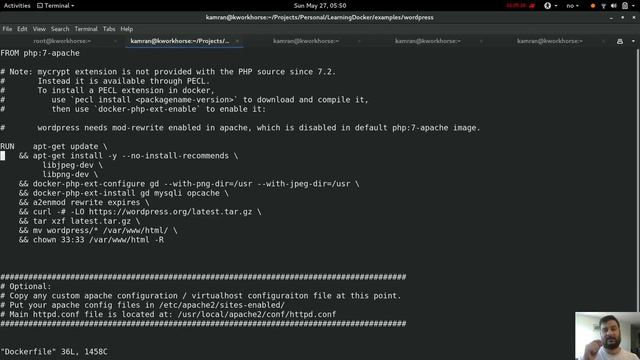This screenshot has width=640, height=360.
Task: Click 'chown 33:33 /var/www/html -R' line
Action: (x=91, y=240)
